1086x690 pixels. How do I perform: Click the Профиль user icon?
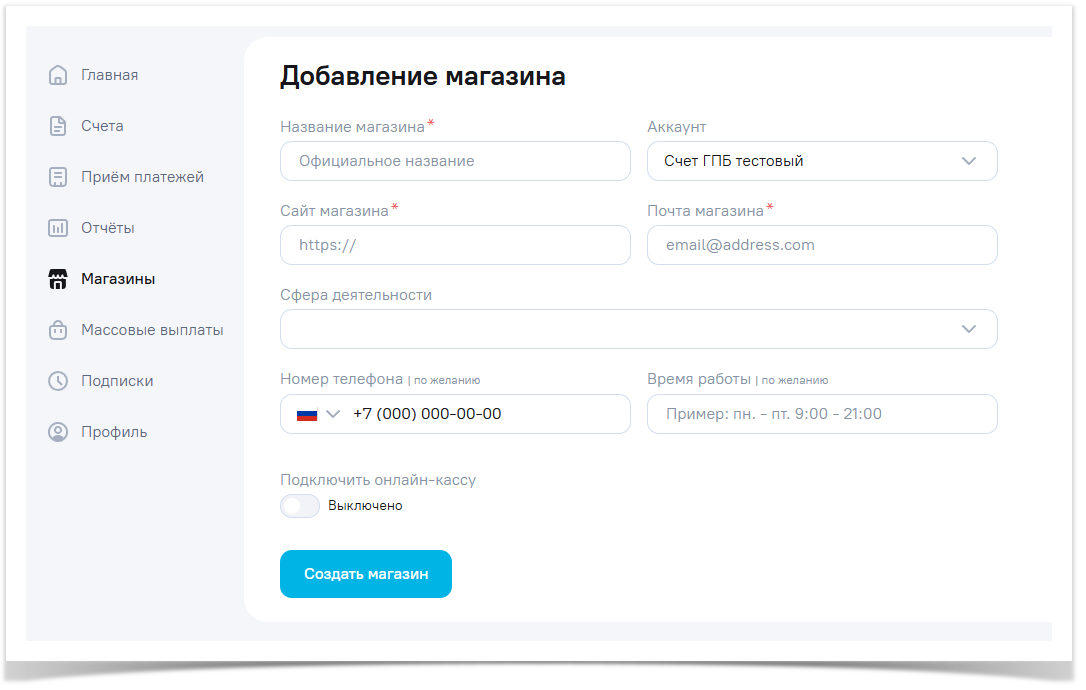pos(58,432)
